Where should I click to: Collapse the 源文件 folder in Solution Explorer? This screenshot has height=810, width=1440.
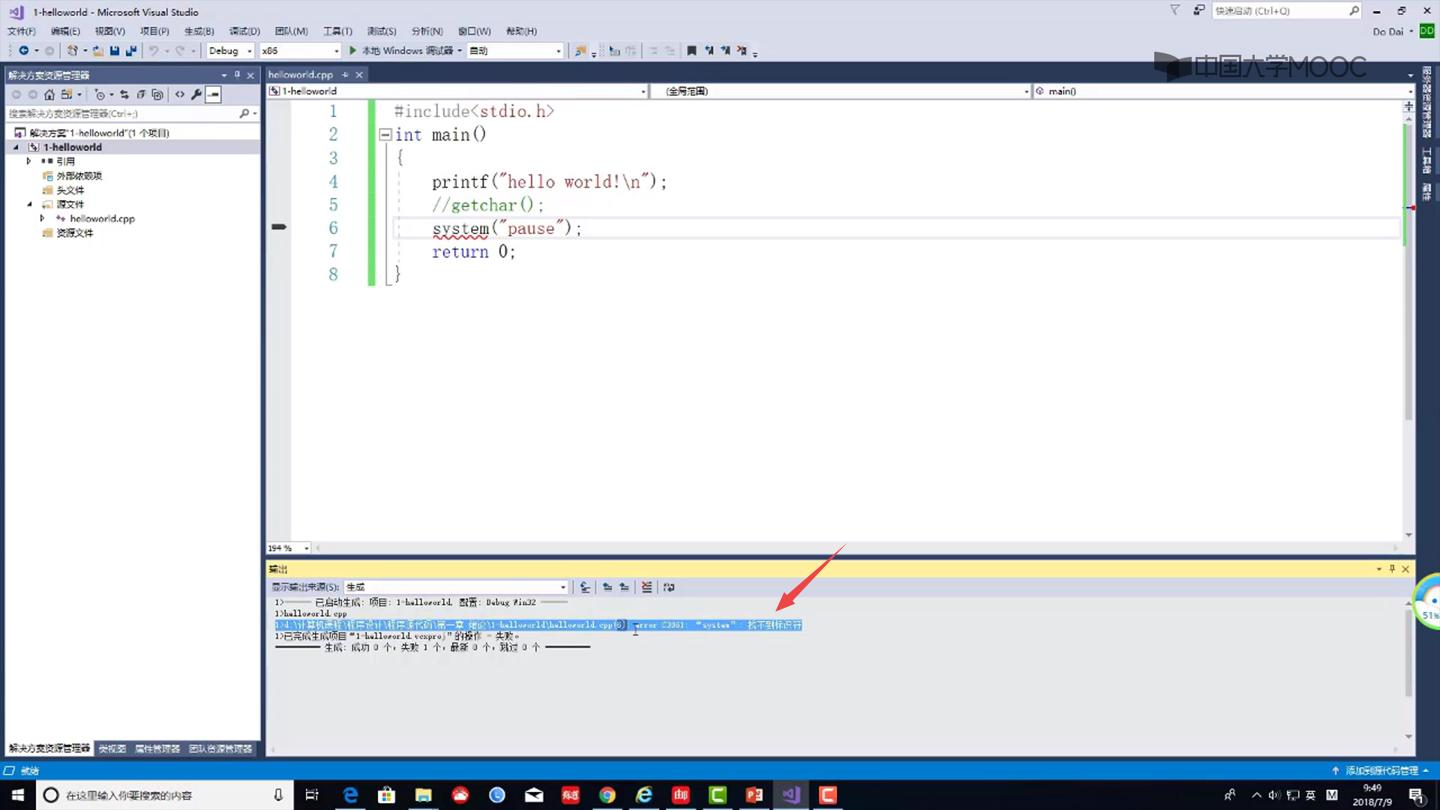[29, 204]
